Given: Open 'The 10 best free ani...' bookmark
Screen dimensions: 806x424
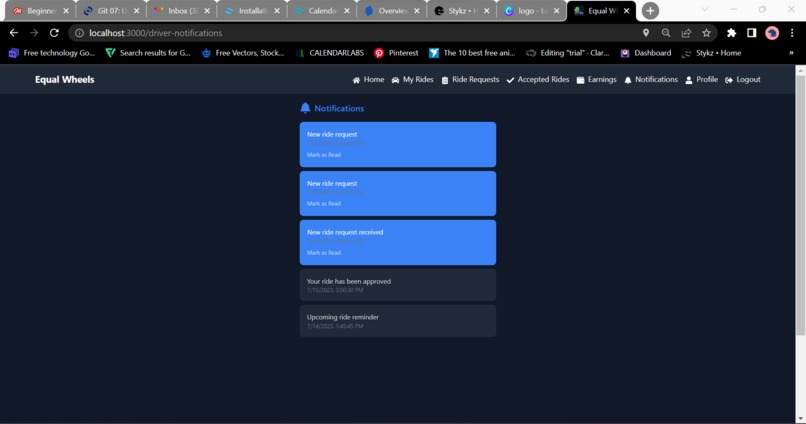Looking at the screenshot, I should [x=472, y=53].
